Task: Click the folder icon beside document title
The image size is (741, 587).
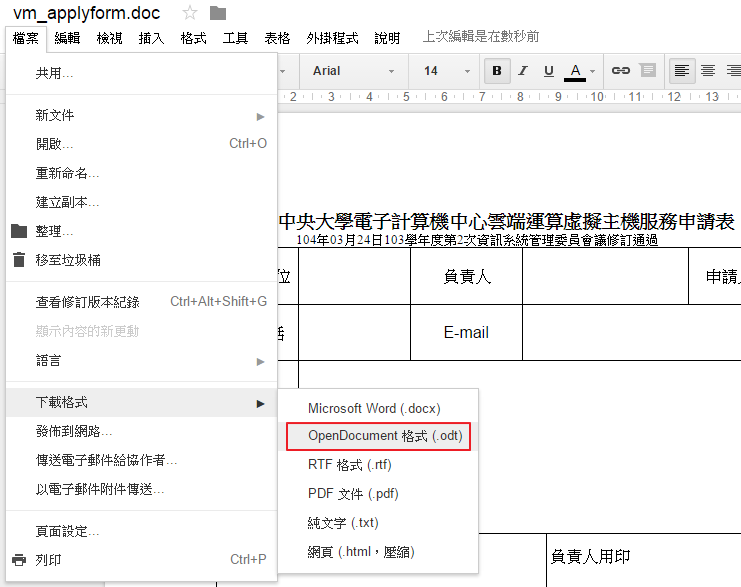Action: click(217, 13)
